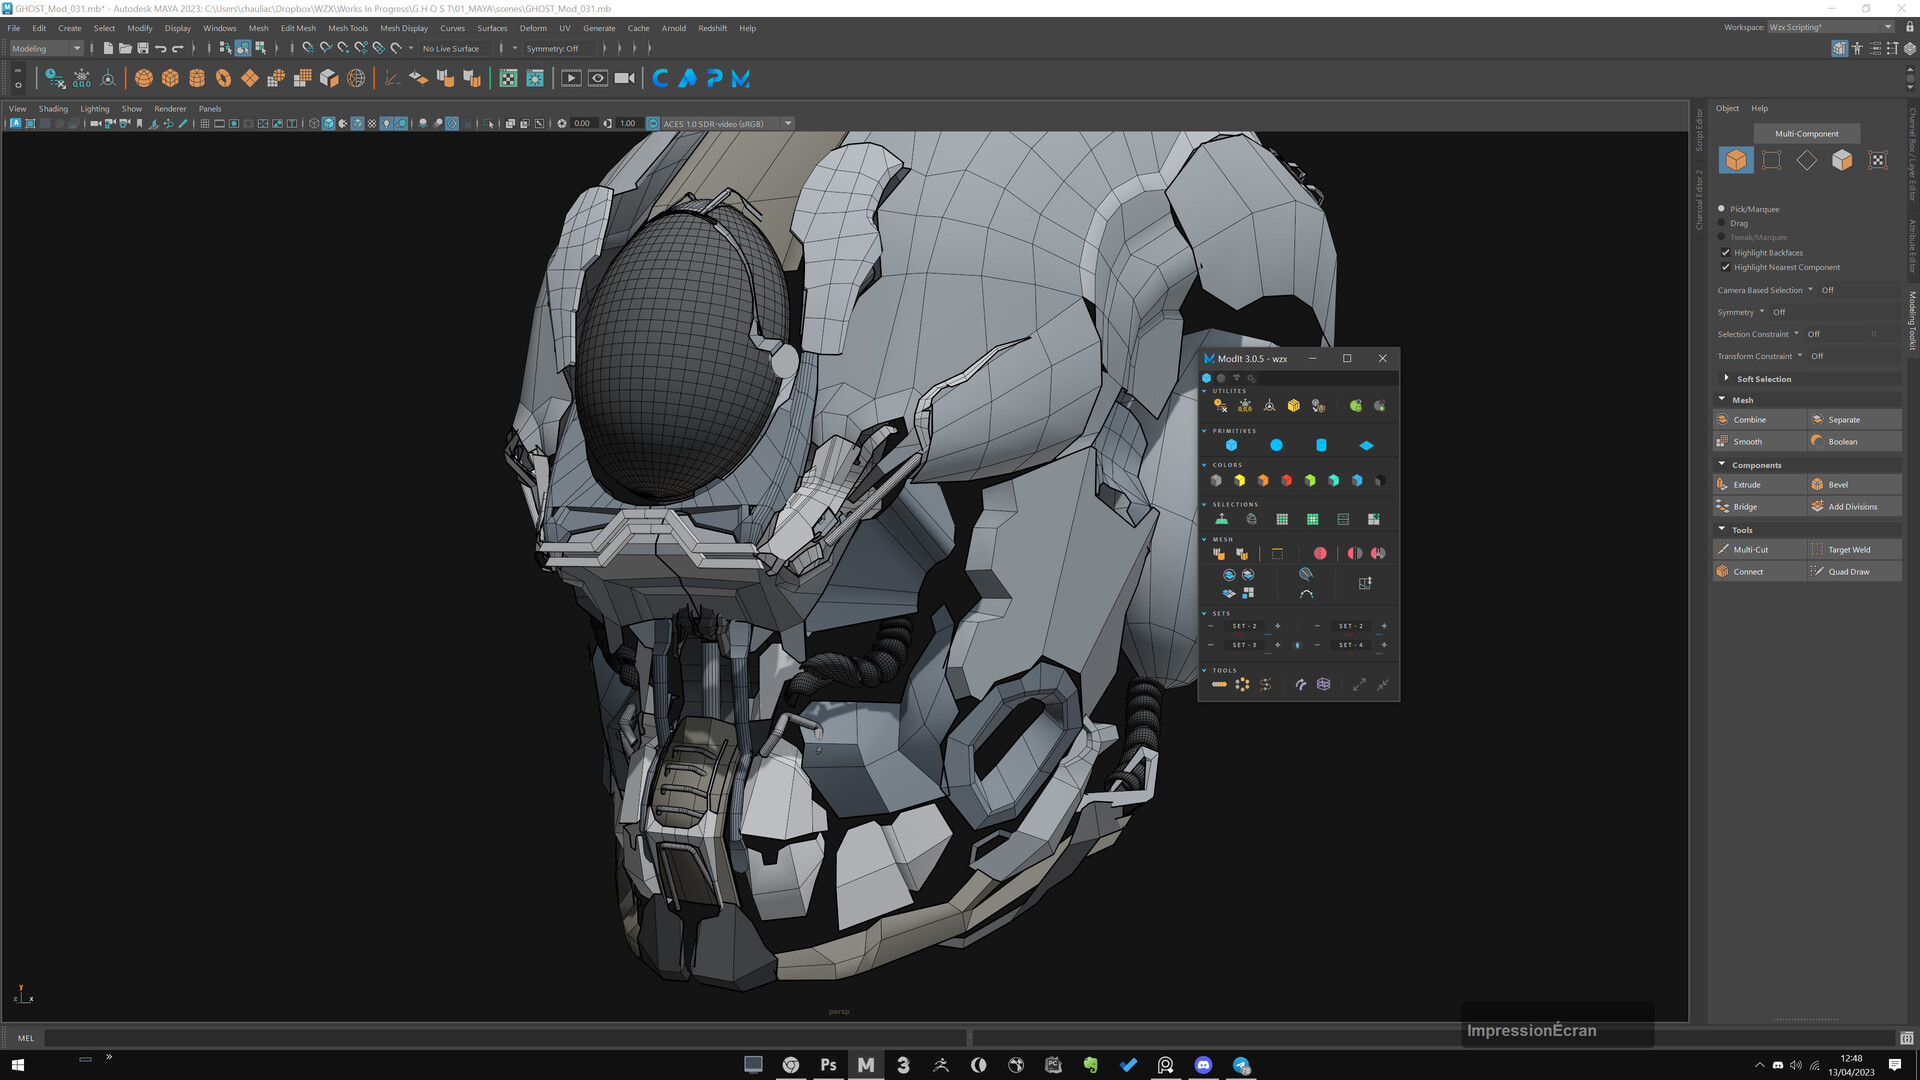Toggle the Highlight Backfaces checkbox
Screen dimensions: 1920x1080
1726,252
